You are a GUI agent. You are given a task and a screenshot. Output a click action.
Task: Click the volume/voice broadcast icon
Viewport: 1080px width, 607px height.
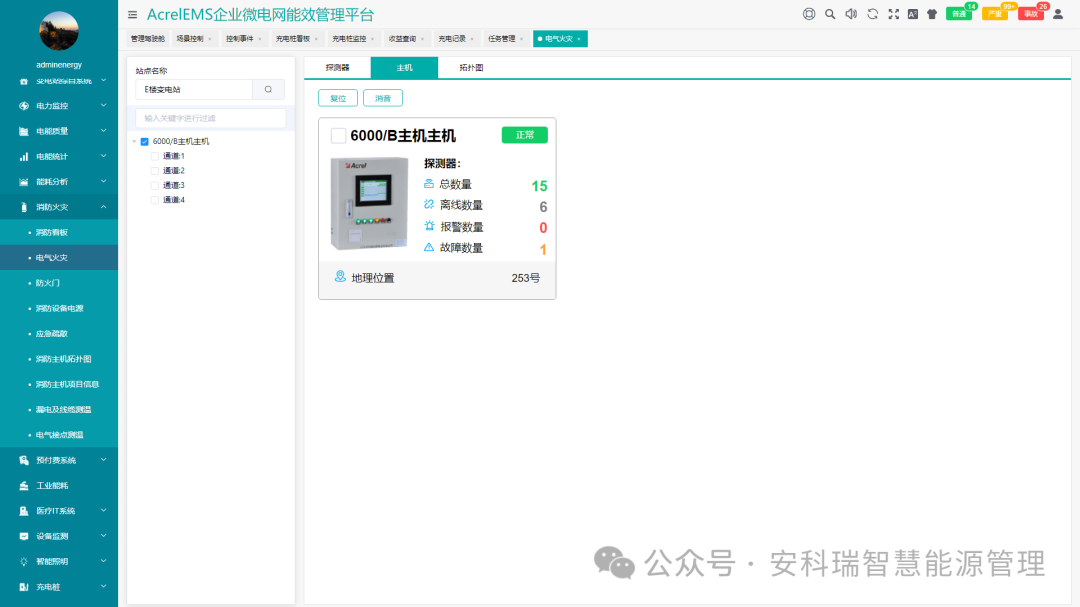coord(851,14)
